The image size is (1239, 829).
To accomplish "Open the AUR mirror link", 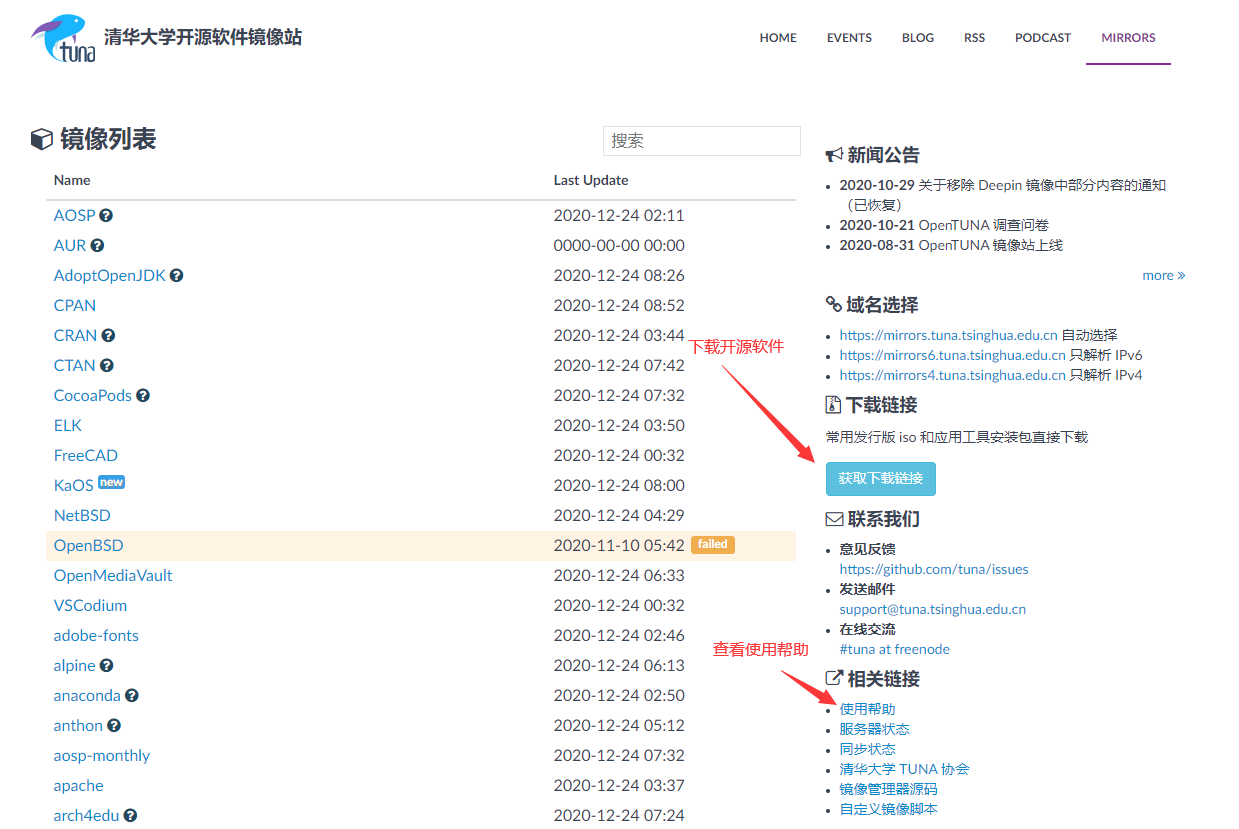I will click(70, 245).
